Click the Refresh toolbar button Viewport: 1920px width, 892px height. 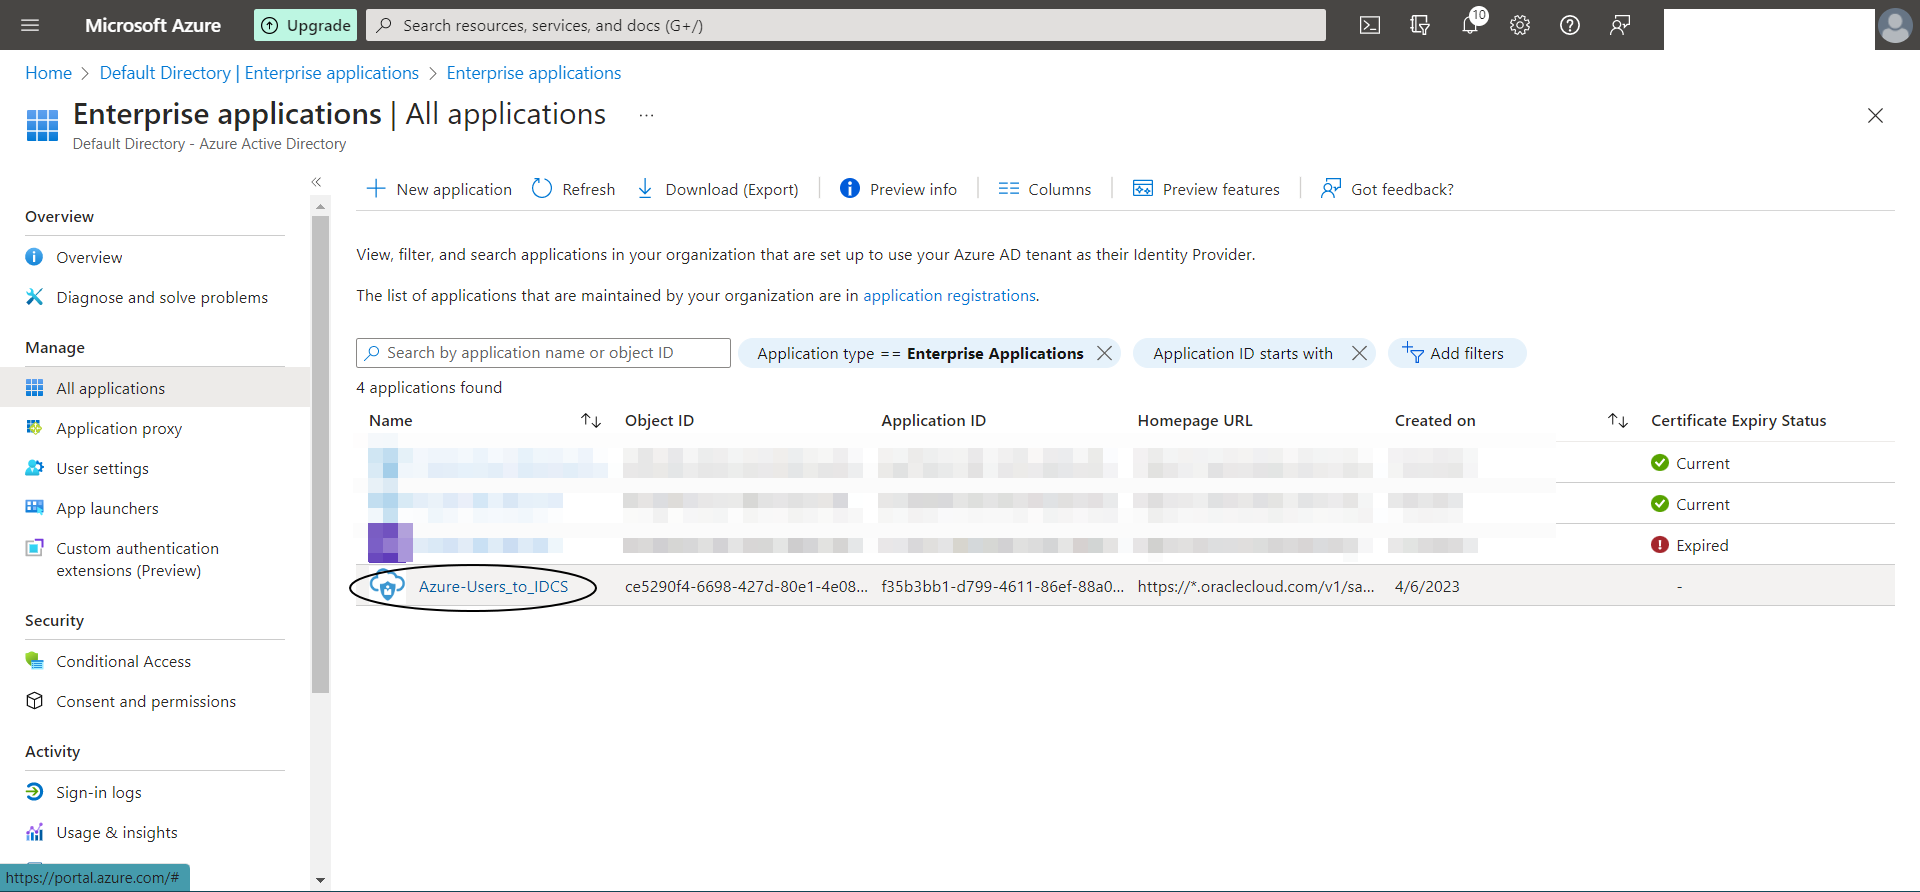tap(574, 189)
